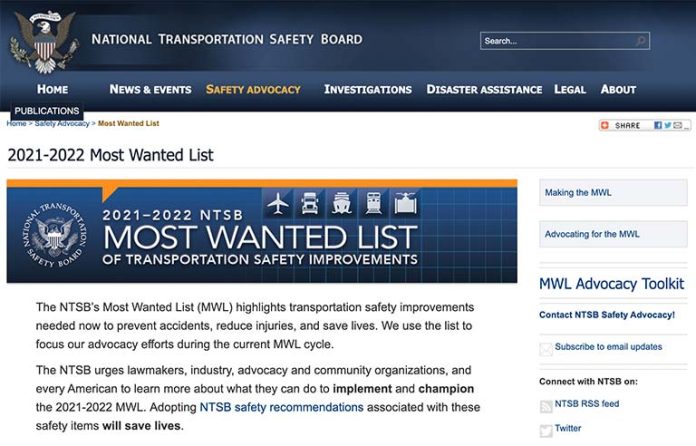Click the 2021-2022 Most Wanted List heading
Viewport: 696px width, 446px height.
111,155
